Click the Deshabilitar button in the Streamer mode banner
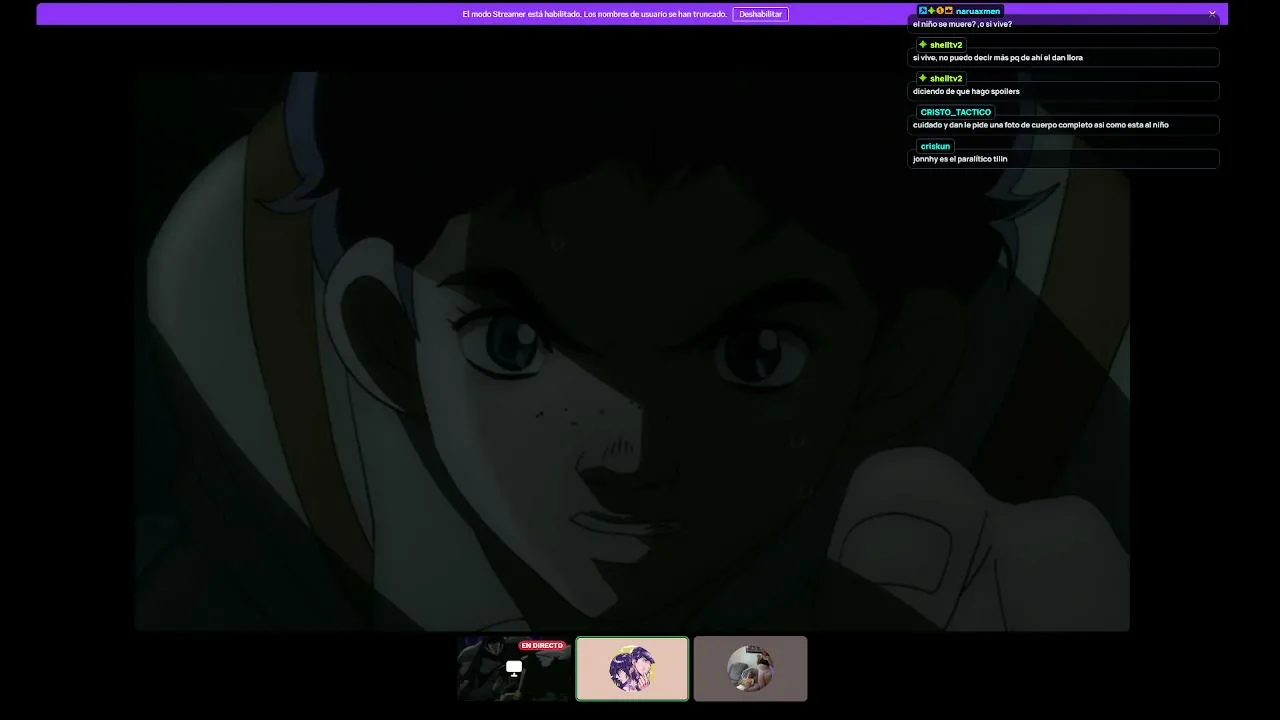 760,14
